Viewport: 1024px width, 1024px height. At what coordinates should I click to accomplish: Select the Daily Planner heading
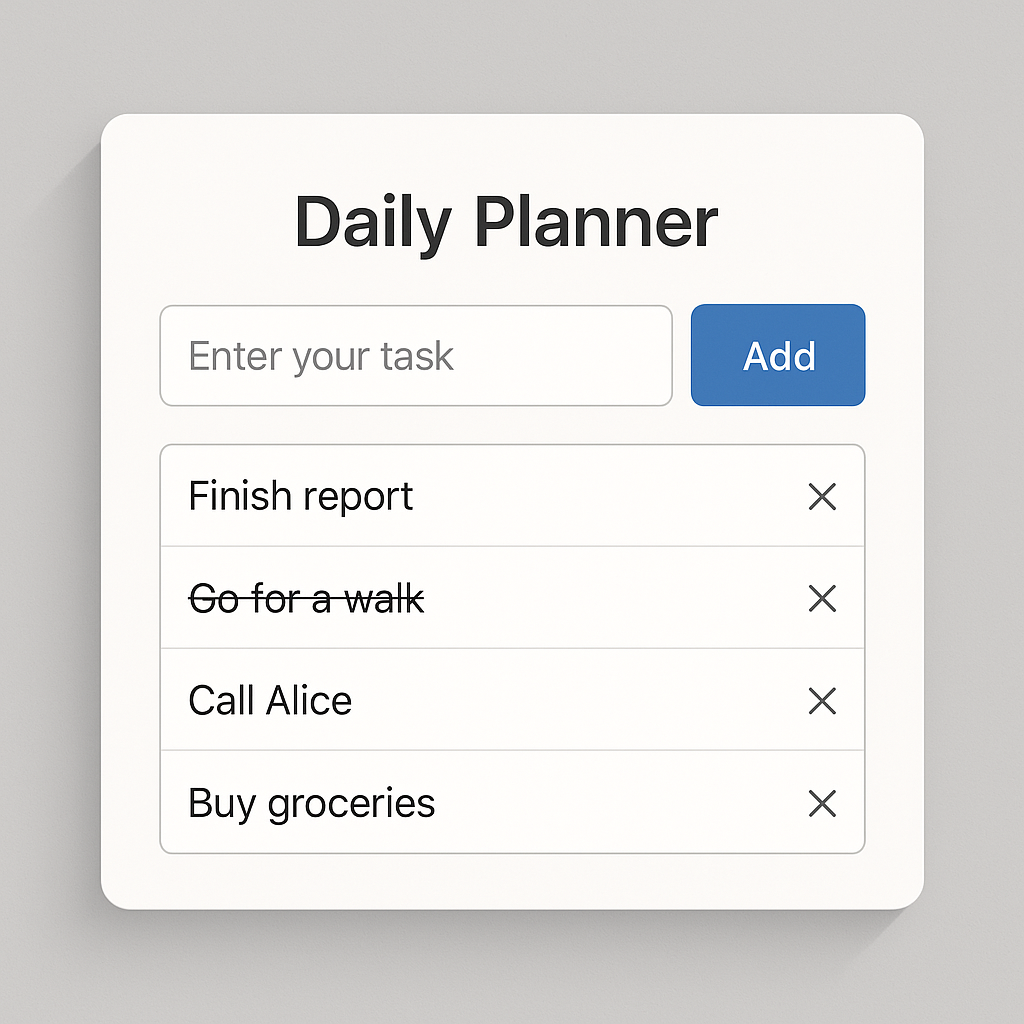[x=506, y=223]
